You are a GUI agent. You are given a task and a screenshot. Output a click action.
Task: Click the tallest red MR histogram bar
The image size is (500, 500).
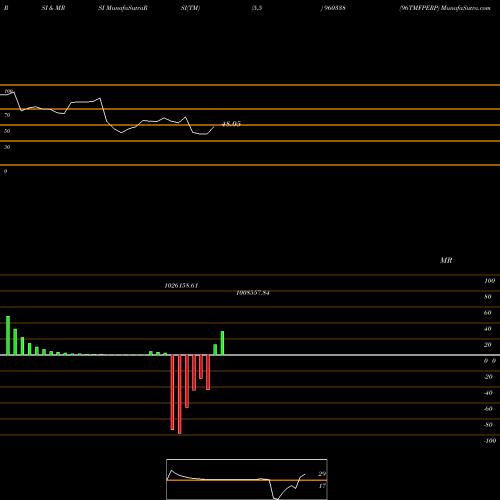[180, 394]
